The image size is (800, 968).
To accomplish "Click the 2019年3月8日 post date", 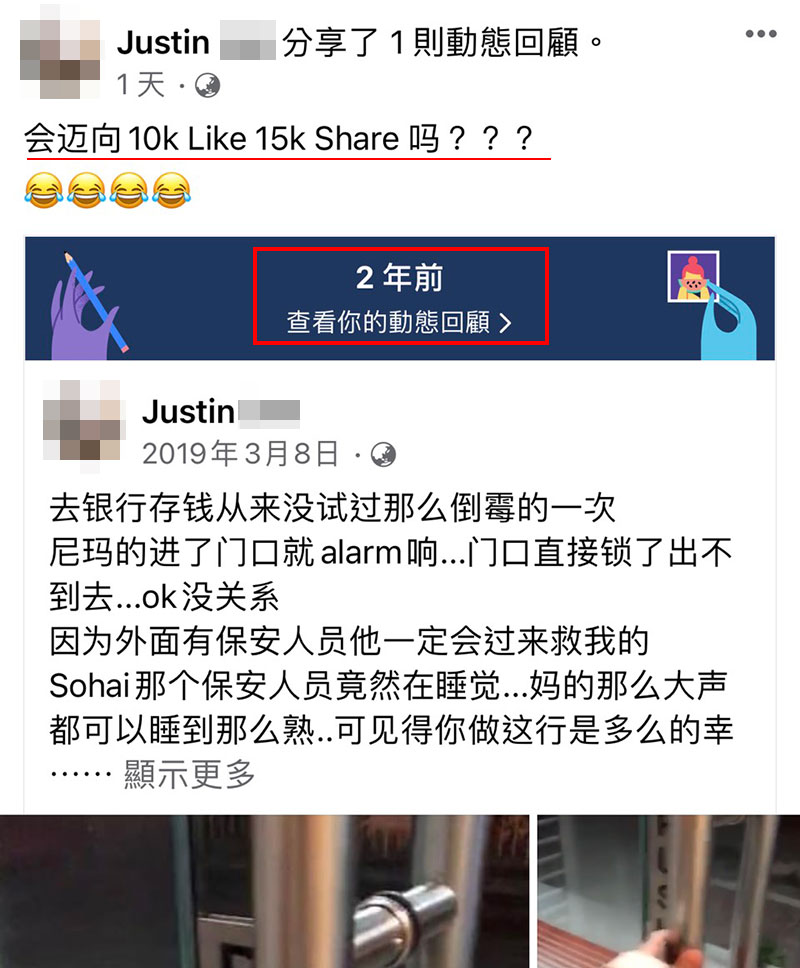I will 241,454.
